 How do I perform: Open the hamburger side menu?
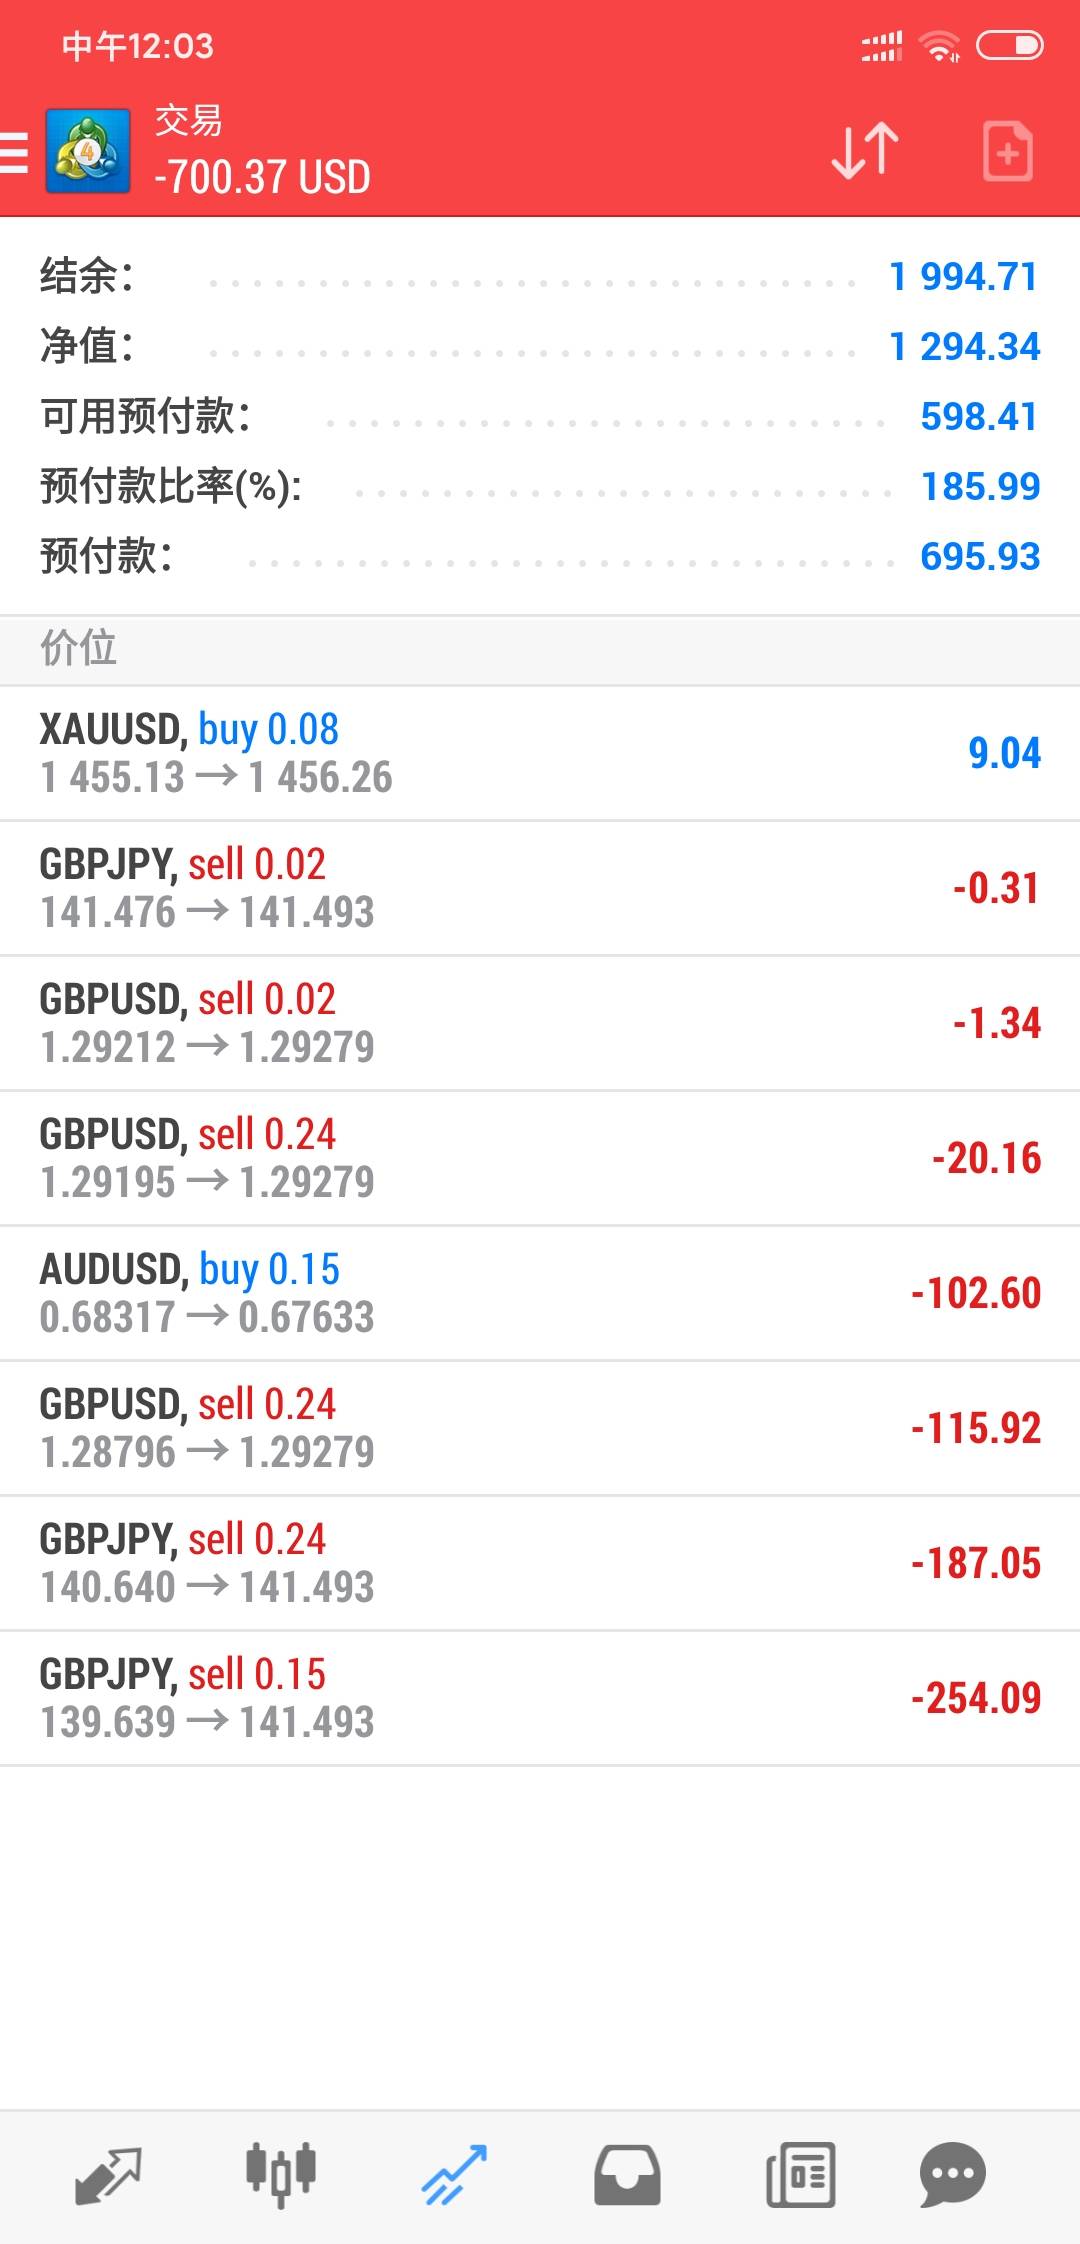pyautogui.click(x=14, y=153)
